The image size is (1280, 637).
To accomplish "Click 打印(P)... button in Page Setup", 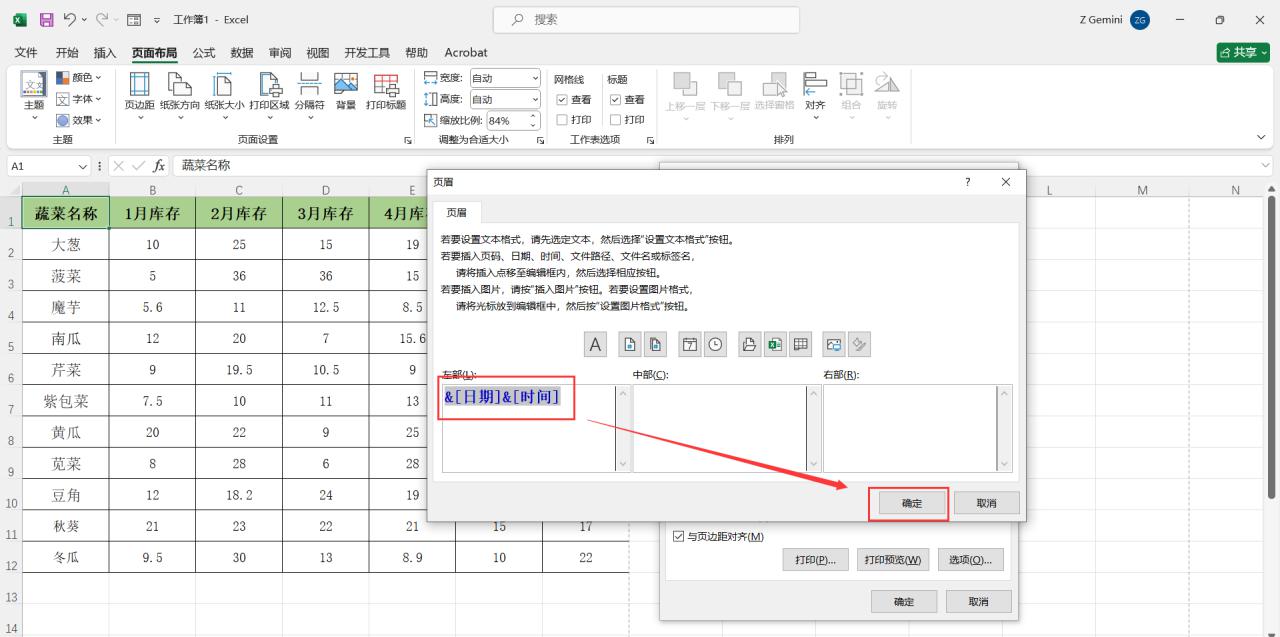I will (x=816, y=560).
